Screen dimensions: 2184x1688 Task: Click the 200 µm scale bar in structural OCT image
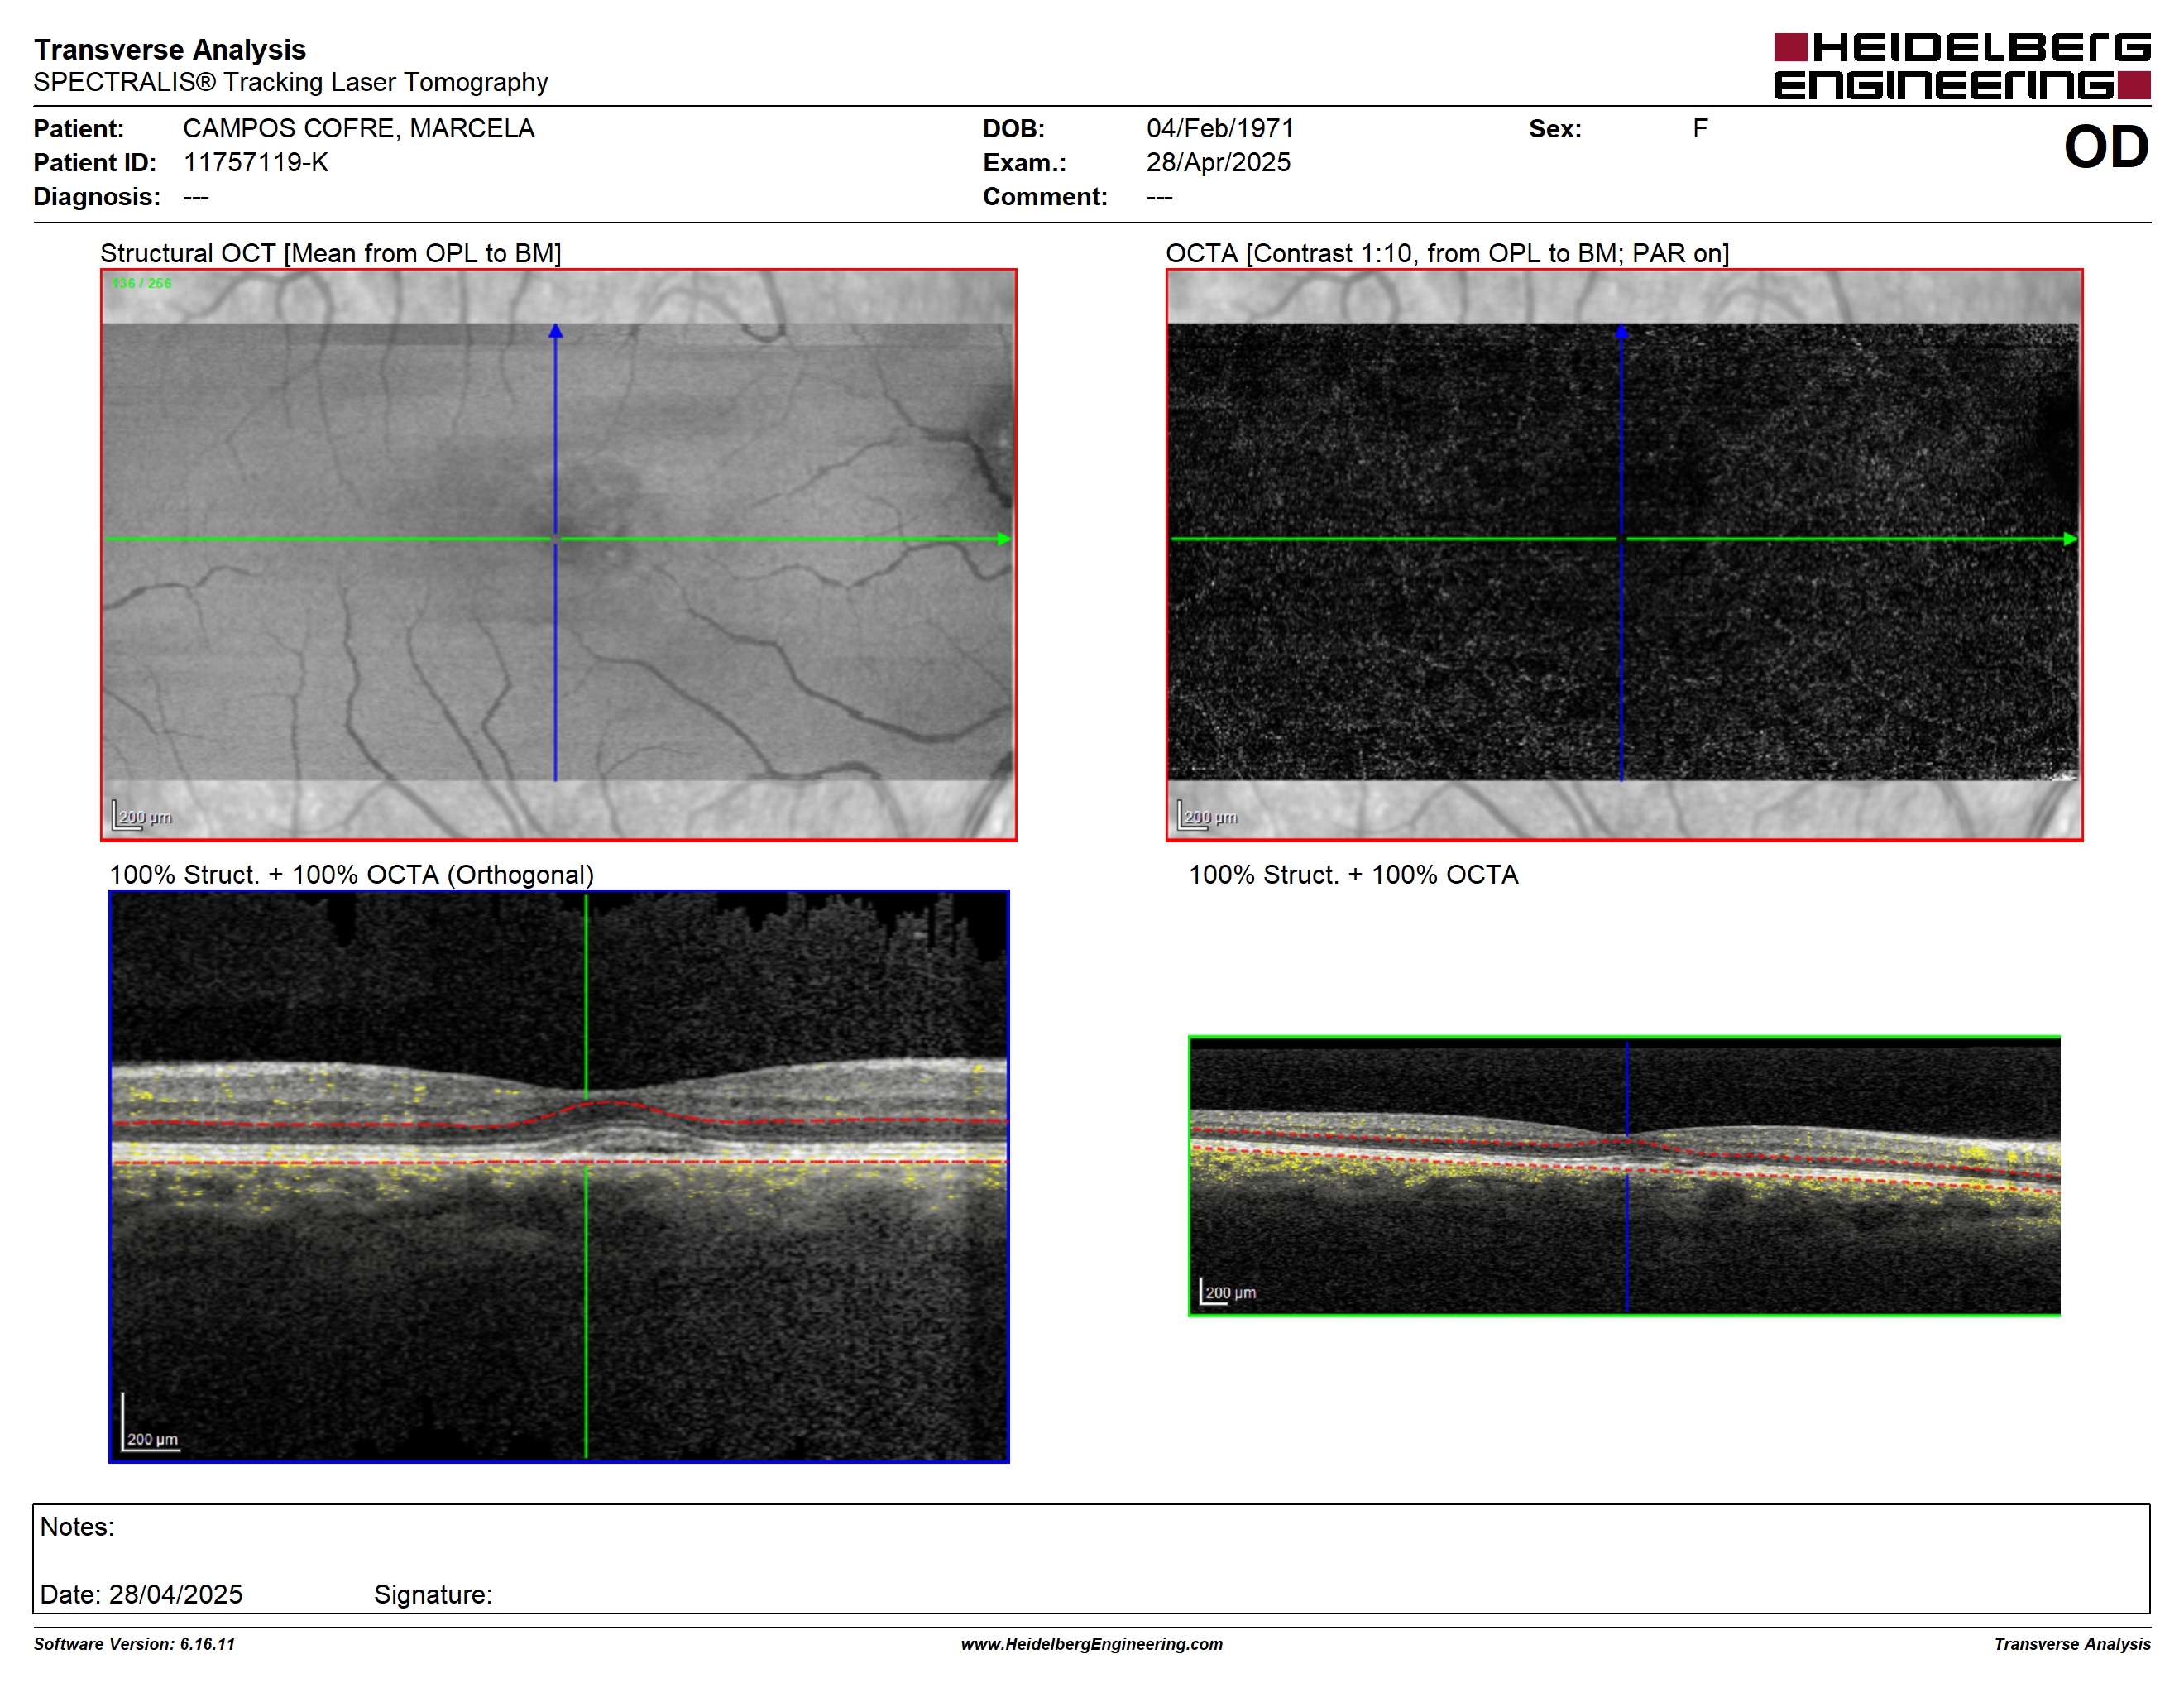click(142, 815)
